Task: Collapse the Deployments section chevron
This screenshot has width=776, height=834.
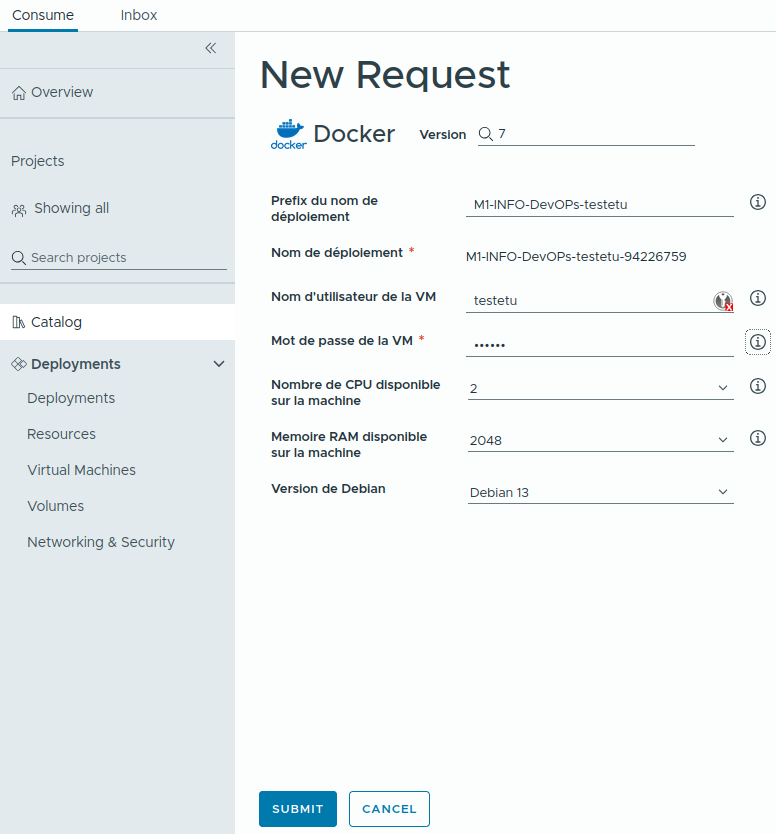Action: pyautogui.click(x=219, y=363)
